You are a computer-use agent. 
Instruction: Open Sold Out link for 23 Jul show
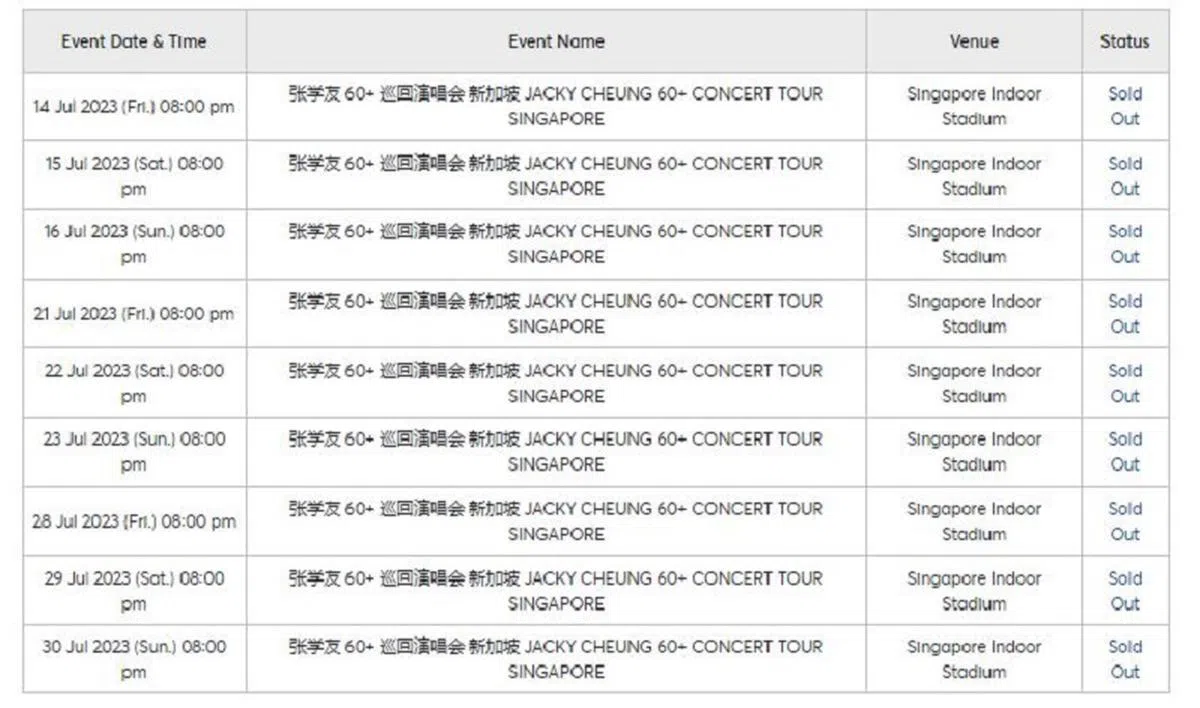pyautogui.click(x=1125, y=452)
